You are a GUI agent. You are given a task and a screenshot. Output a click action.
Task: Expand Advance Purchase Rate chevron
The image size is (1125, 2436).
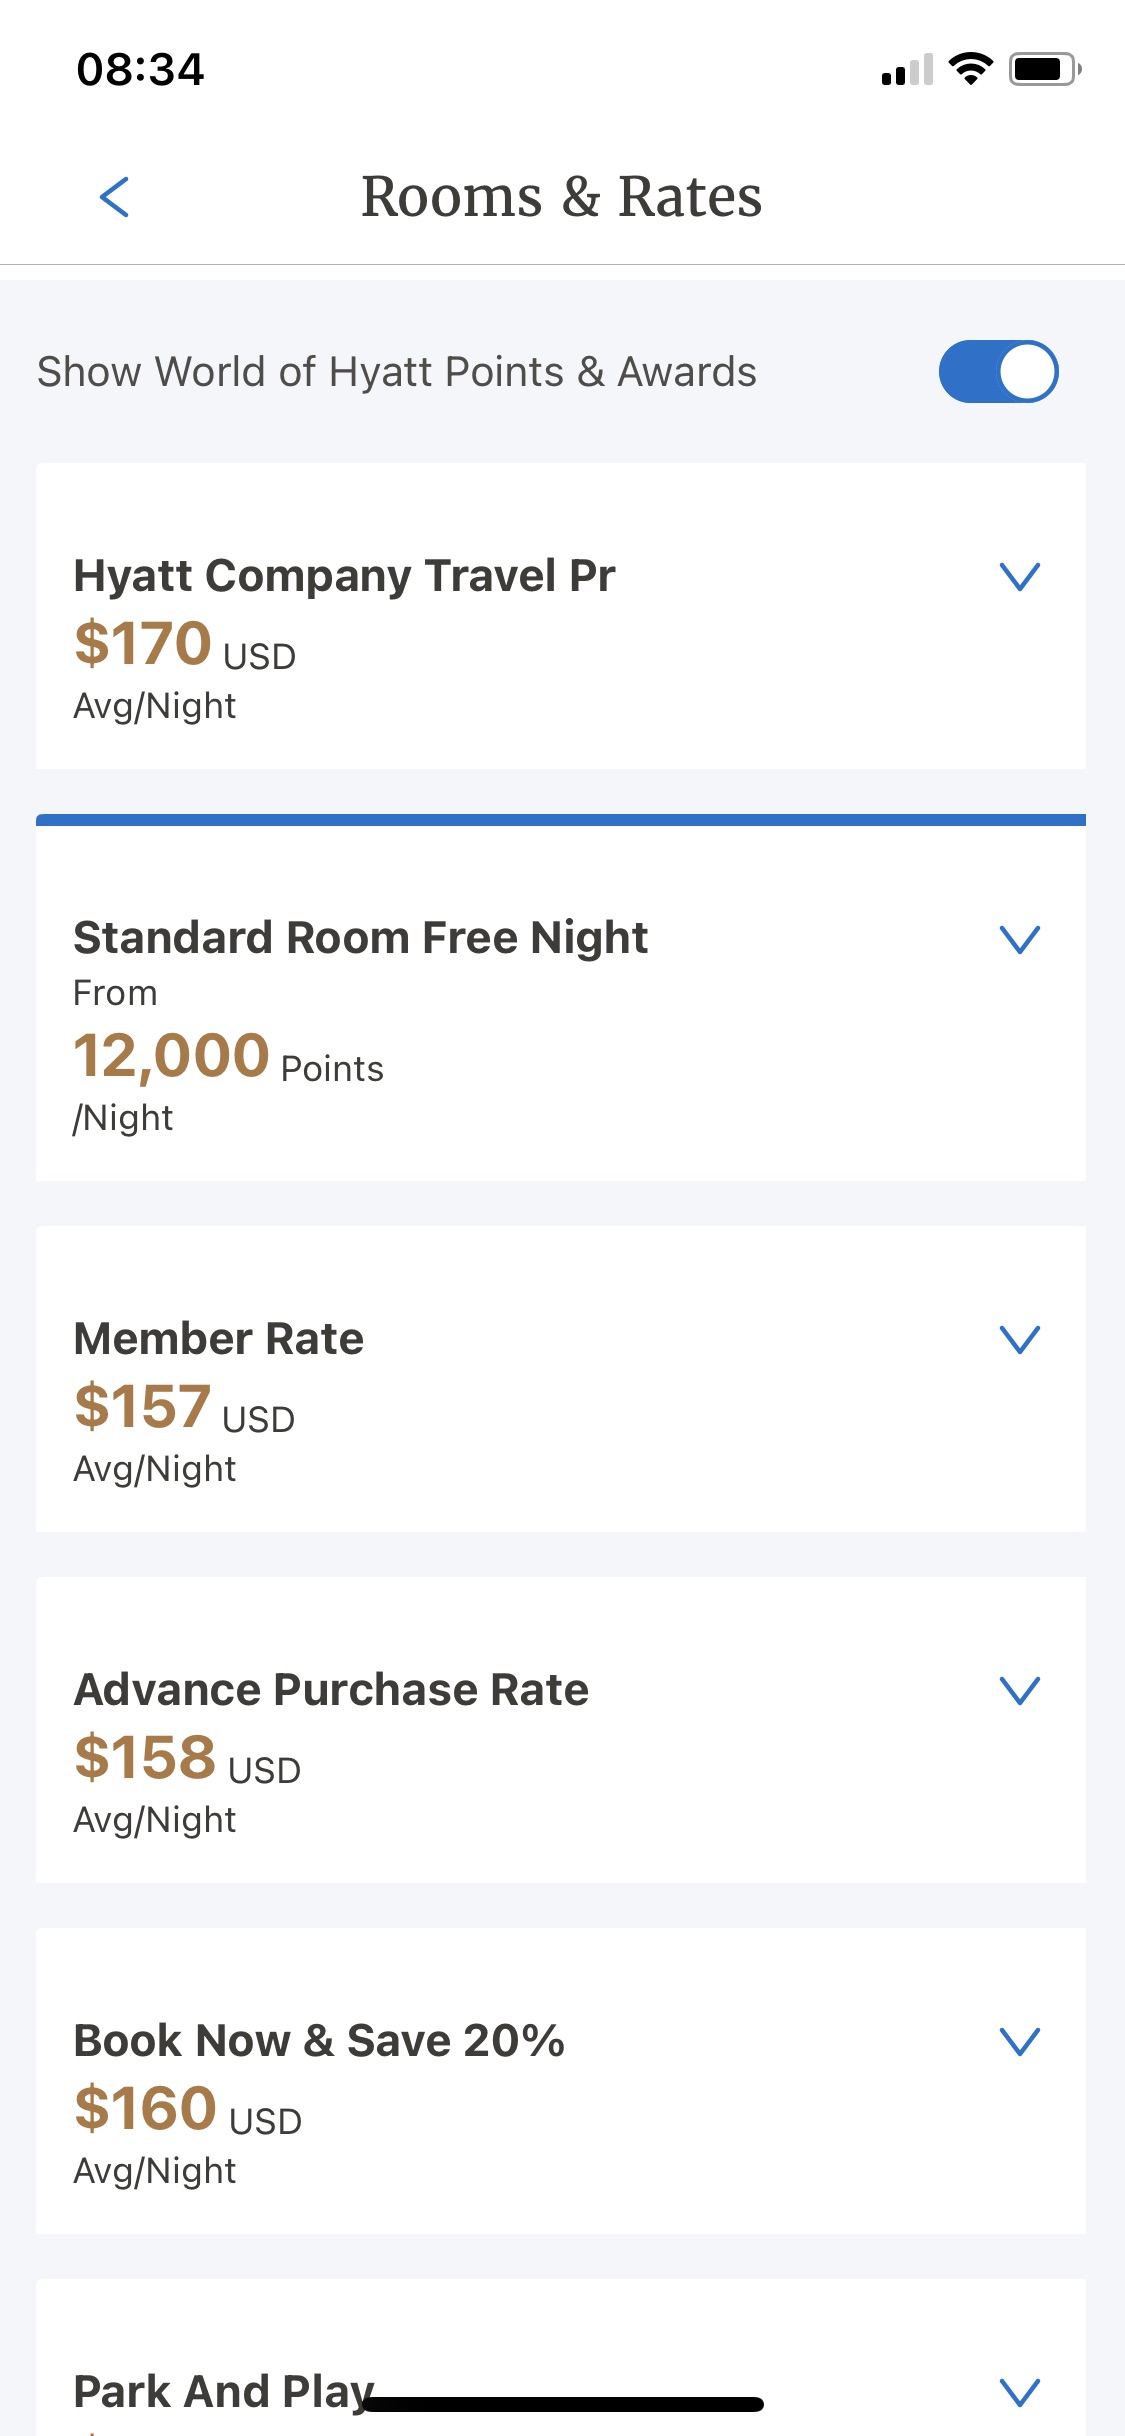click(1020, 1690)
